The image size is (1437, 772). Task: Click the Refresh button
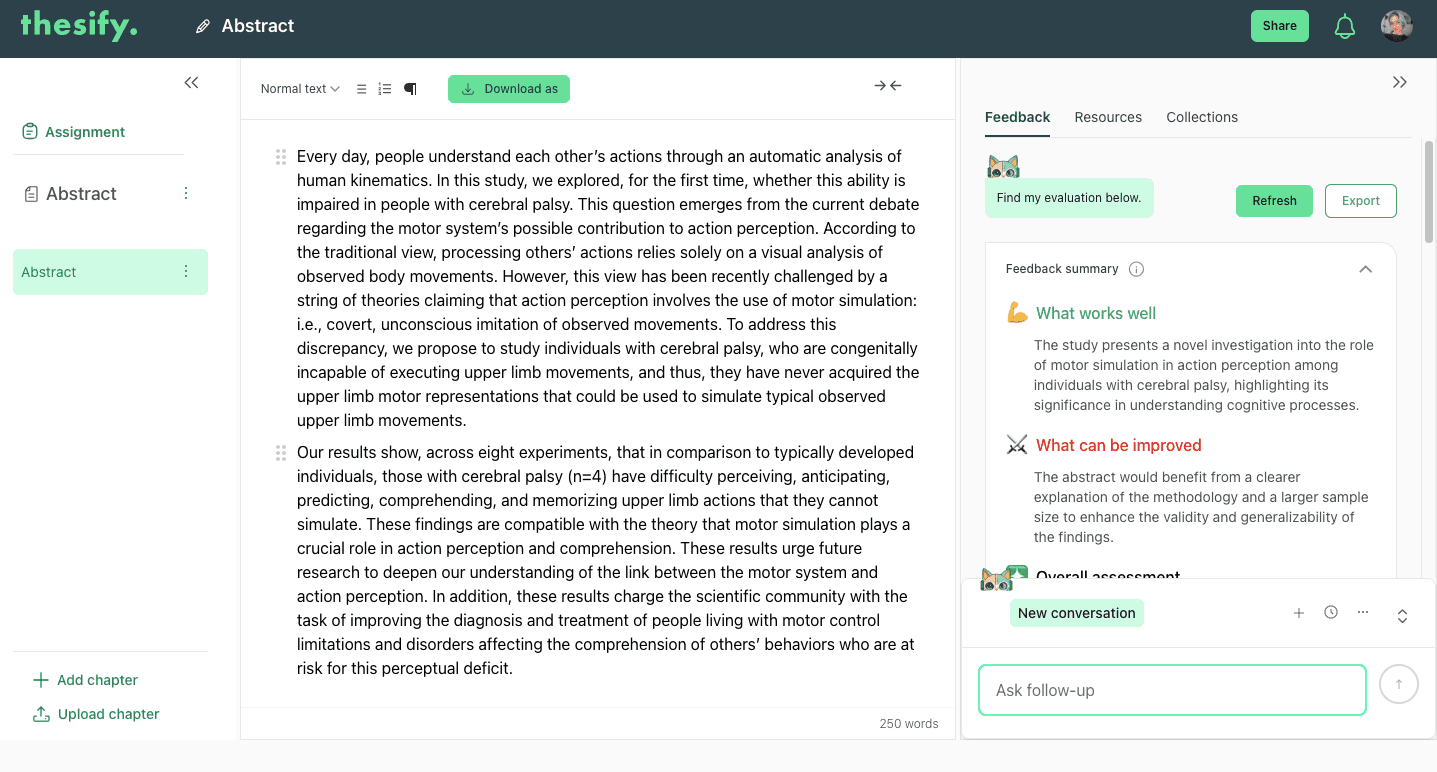click(x=1274, y=201)
